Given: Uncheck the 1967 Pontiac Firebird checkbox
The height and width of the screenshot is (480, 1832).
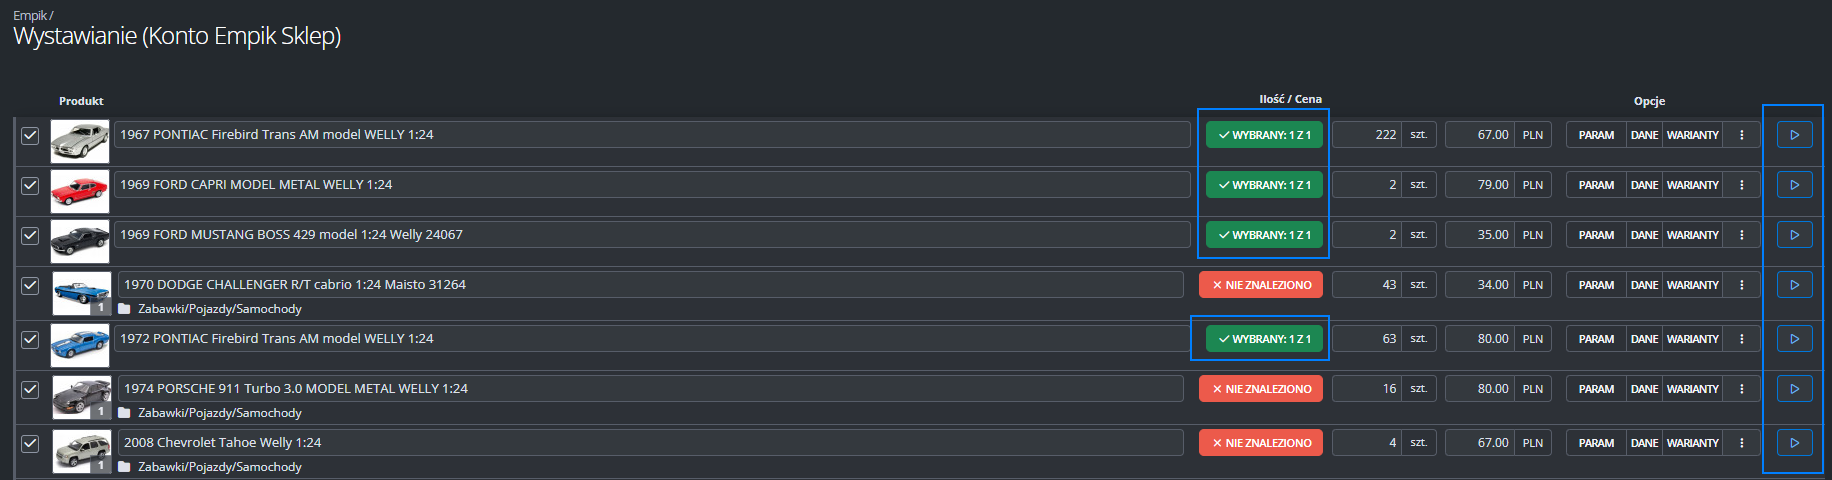Looking at the screenshot, I should point(30,135).
